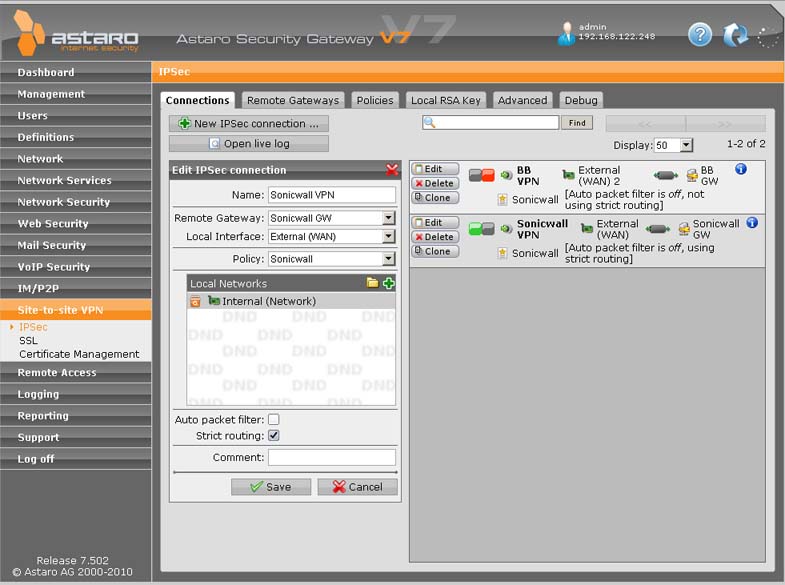
Task: Open the Logging menu
Action: tap(76, 394)
